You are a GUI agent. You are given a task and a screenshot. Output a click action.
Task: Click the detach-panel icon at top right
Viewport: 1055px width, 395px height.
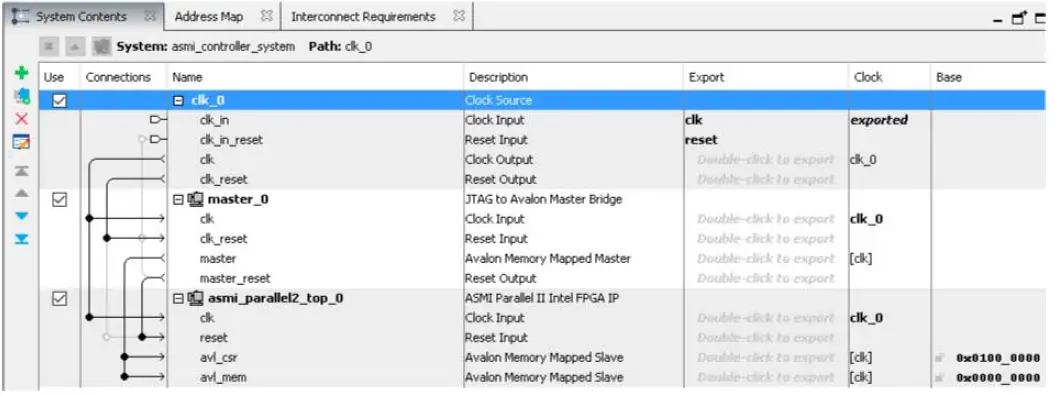(x=1020, y=18)
